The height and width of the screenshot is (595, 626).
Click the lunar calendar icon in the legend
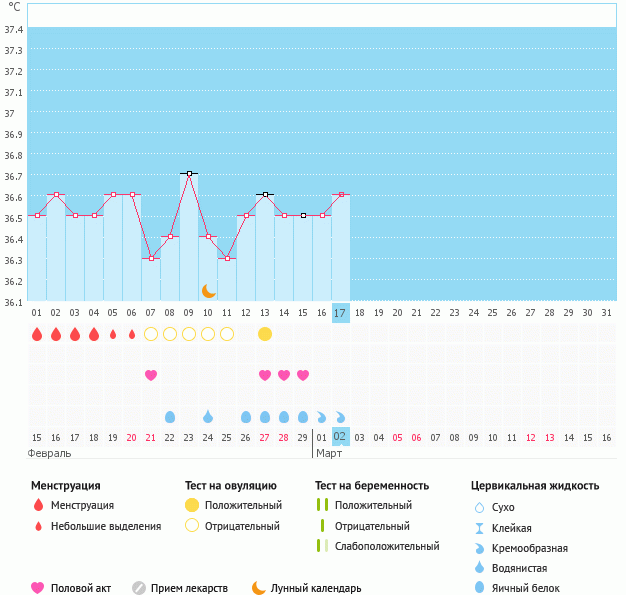coord(259,588)
